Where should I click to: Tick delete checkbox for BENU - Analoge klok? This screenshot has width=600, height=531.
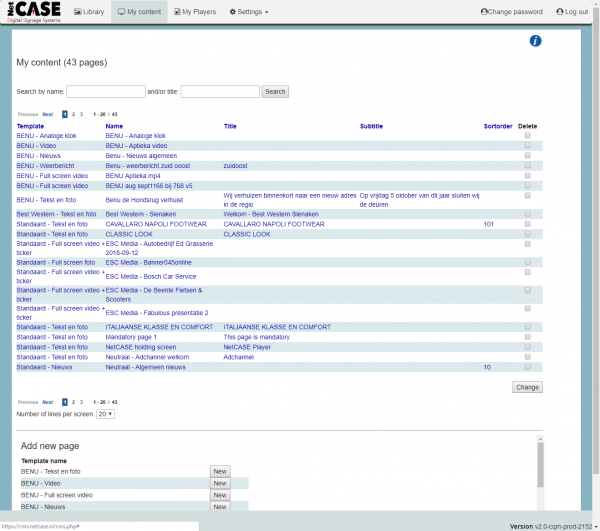[528, 135]
